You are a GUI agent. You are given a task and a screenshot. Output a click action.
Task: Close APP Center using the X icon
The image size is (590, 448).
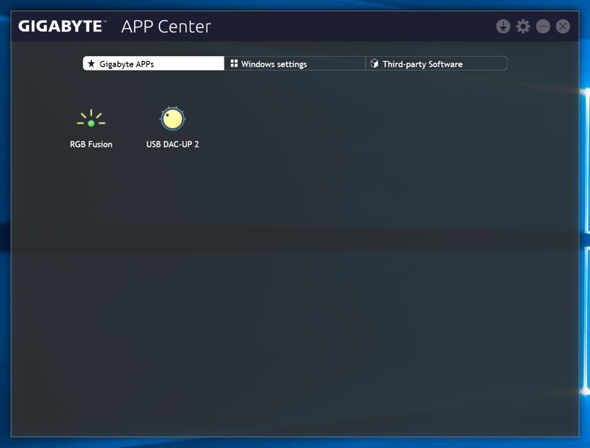point(563,27)
